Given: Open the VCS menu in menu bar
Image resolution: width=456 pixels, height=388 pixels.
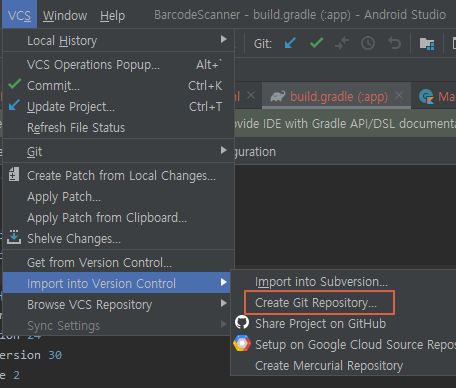Looking at the screenshot, I should [x=19, y=15].
